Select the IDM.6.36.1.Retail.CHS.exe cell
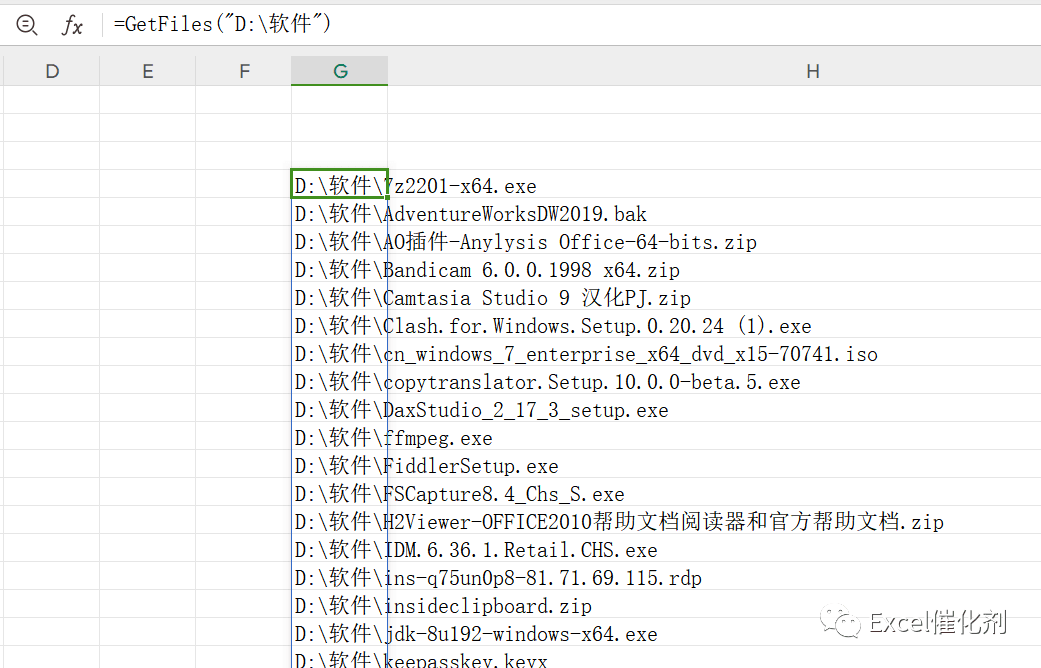This screenshot has height=668, width=1041. coord(476,549)
